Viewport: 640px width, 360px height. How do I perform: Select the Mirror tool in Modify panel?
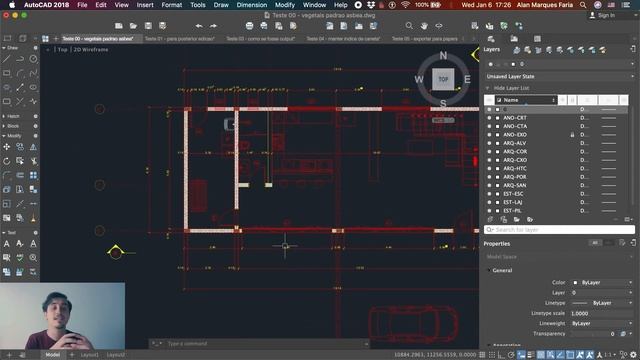coord(33,147)
